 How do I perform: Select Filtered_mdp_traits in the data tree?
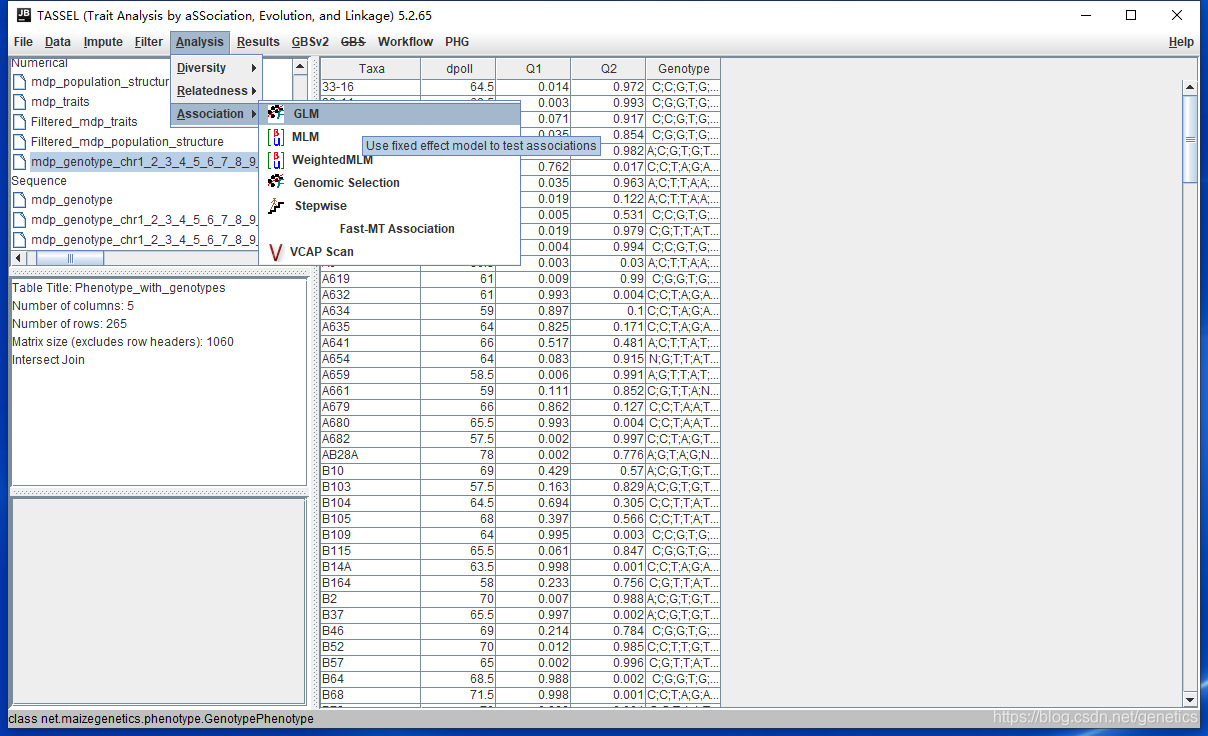[84, 122]
